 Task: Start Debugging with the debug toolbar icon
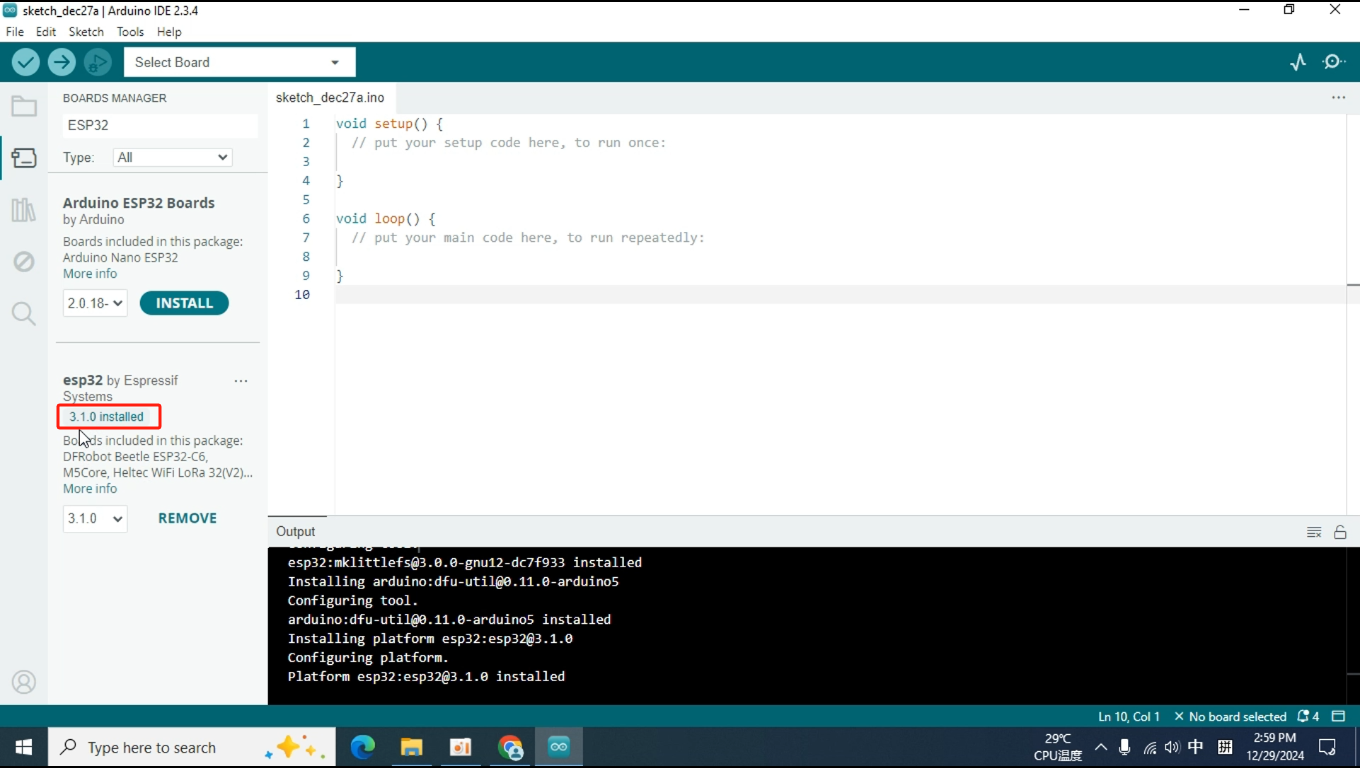97,62
